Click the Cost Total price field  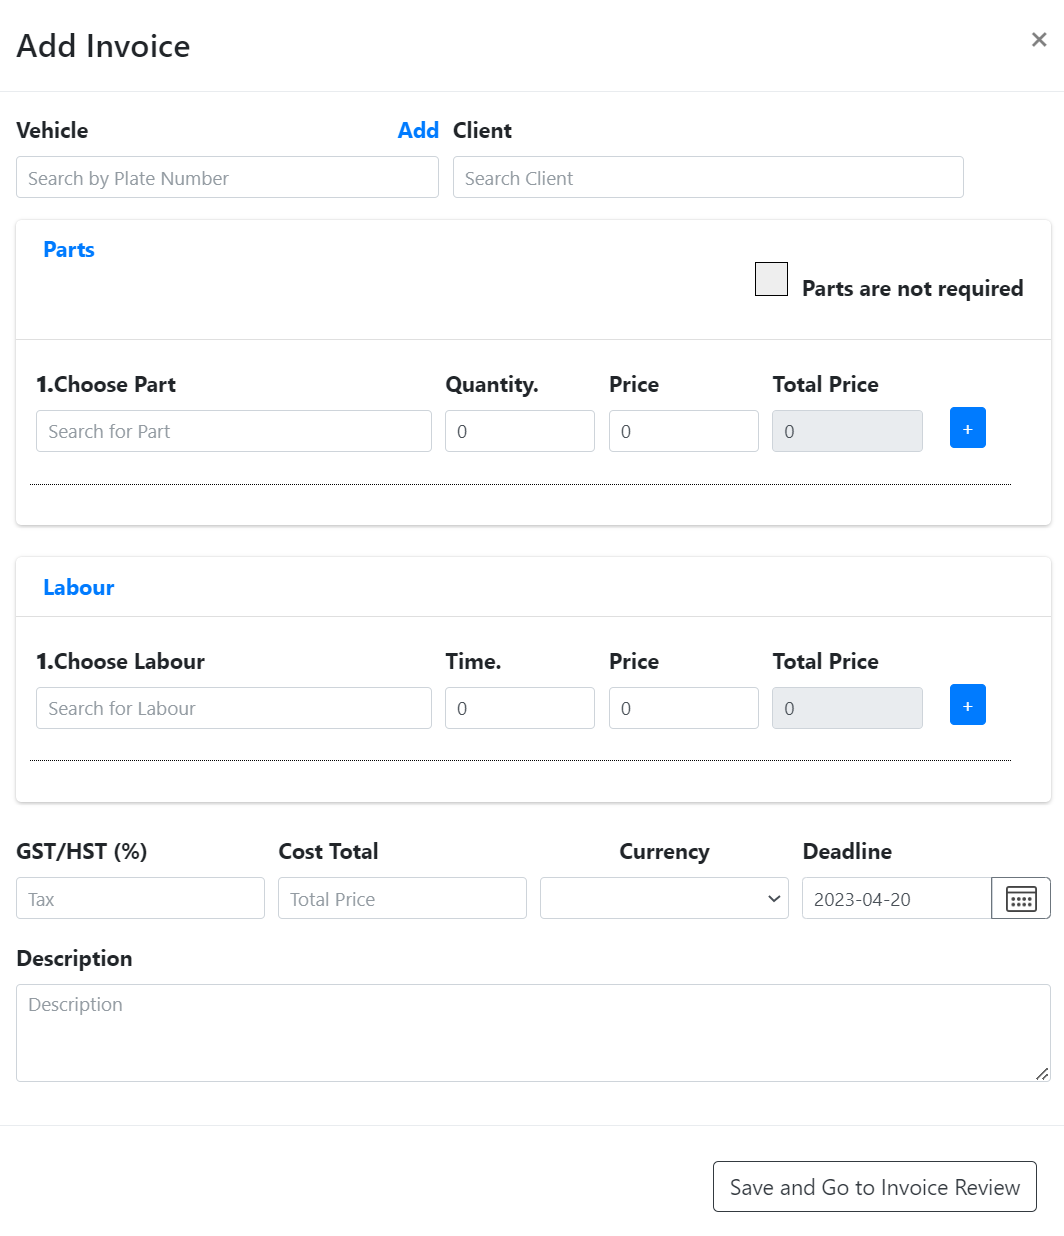coord(402,898)
